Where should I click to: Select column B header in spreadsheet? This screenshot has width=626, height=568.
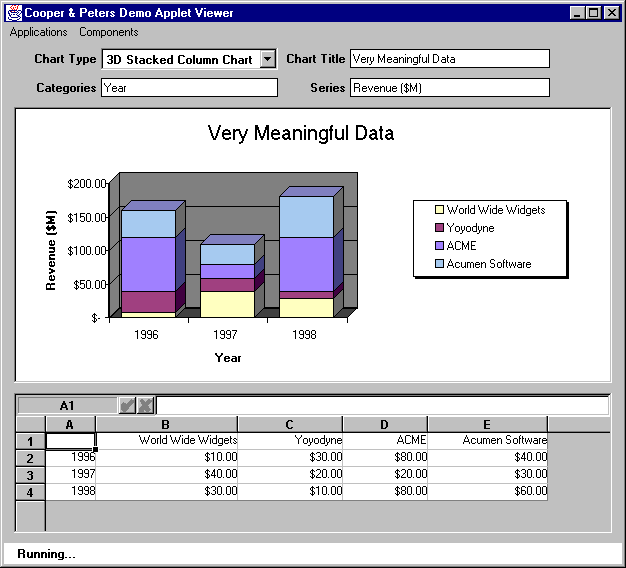pos(166,424)
